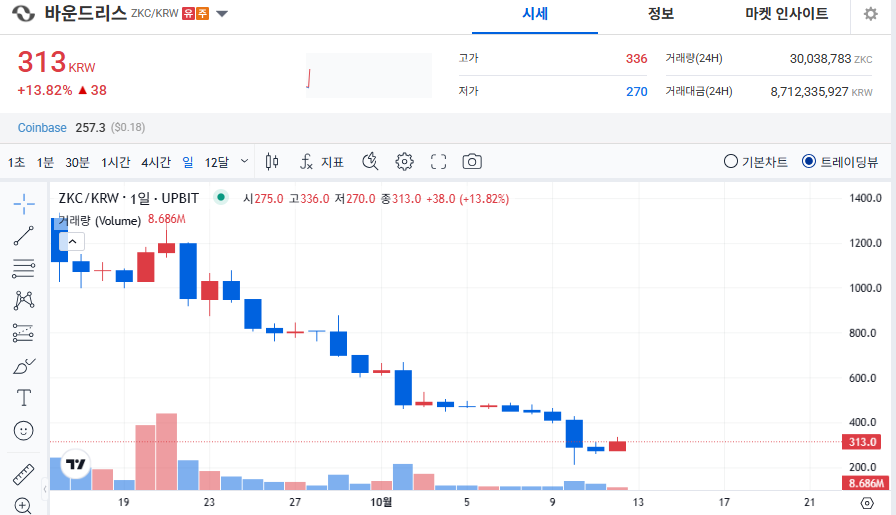Set chart interval to 1초
This screenshot has width=896, height=515.
tap(16, 162)
